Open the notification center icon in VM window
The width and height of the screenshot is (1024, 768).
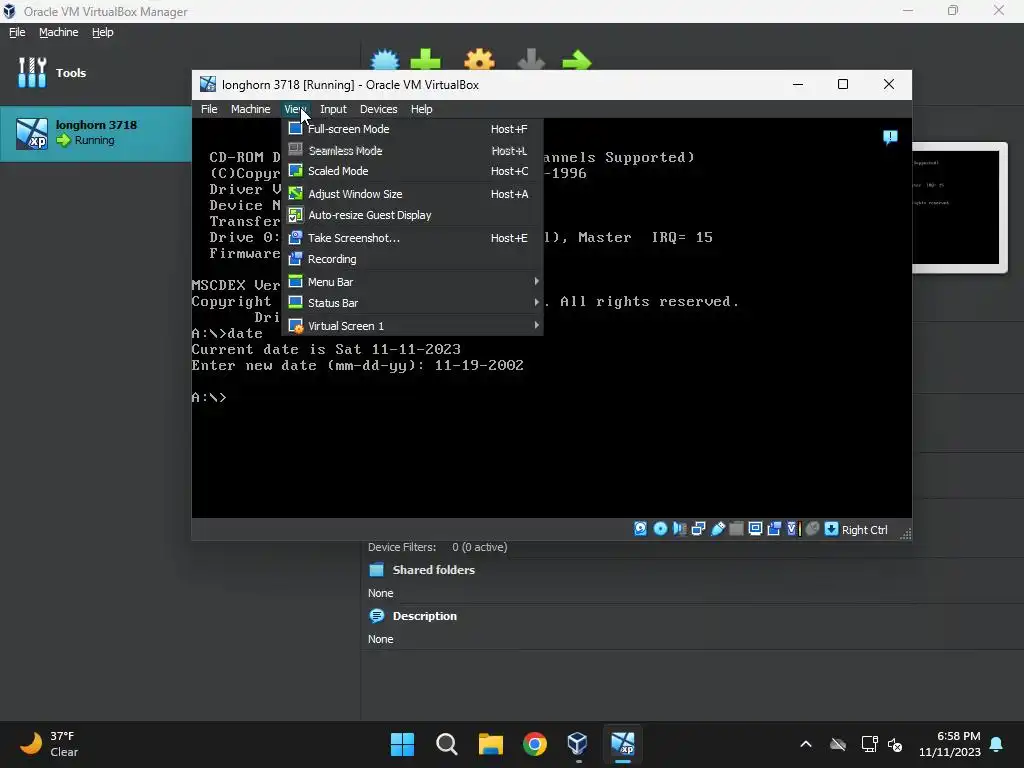click(x=890, y=137)
